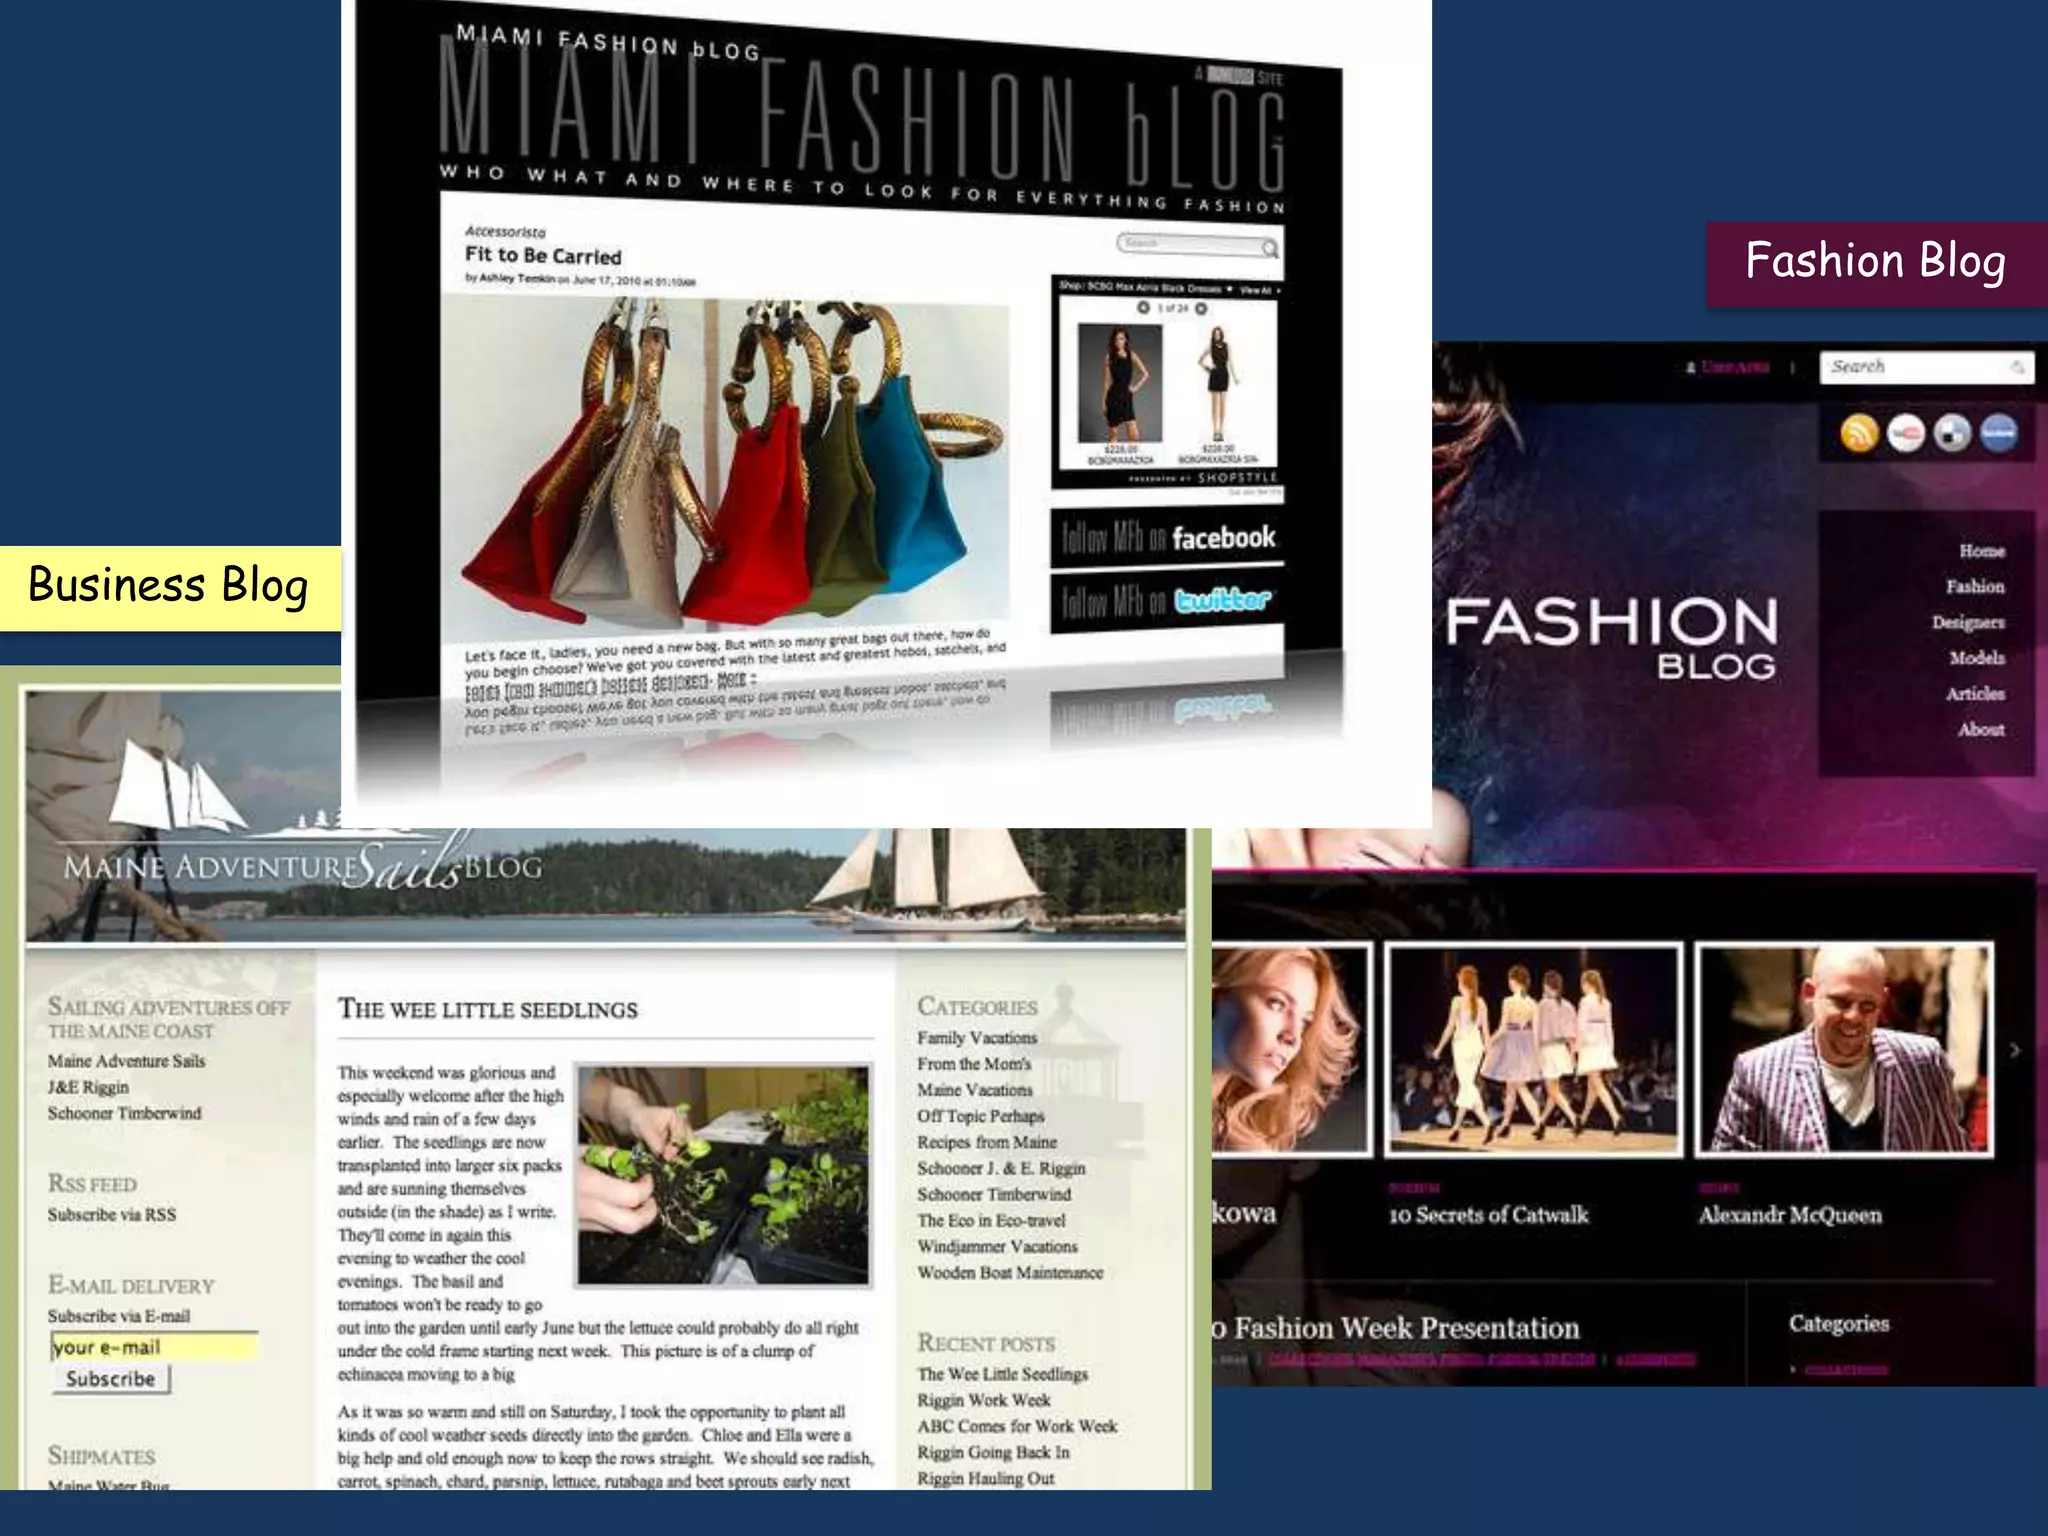2048x1536 pixels.
Task: Open 10 Secrets of Catwalk article
Action: point(1488,1215)
